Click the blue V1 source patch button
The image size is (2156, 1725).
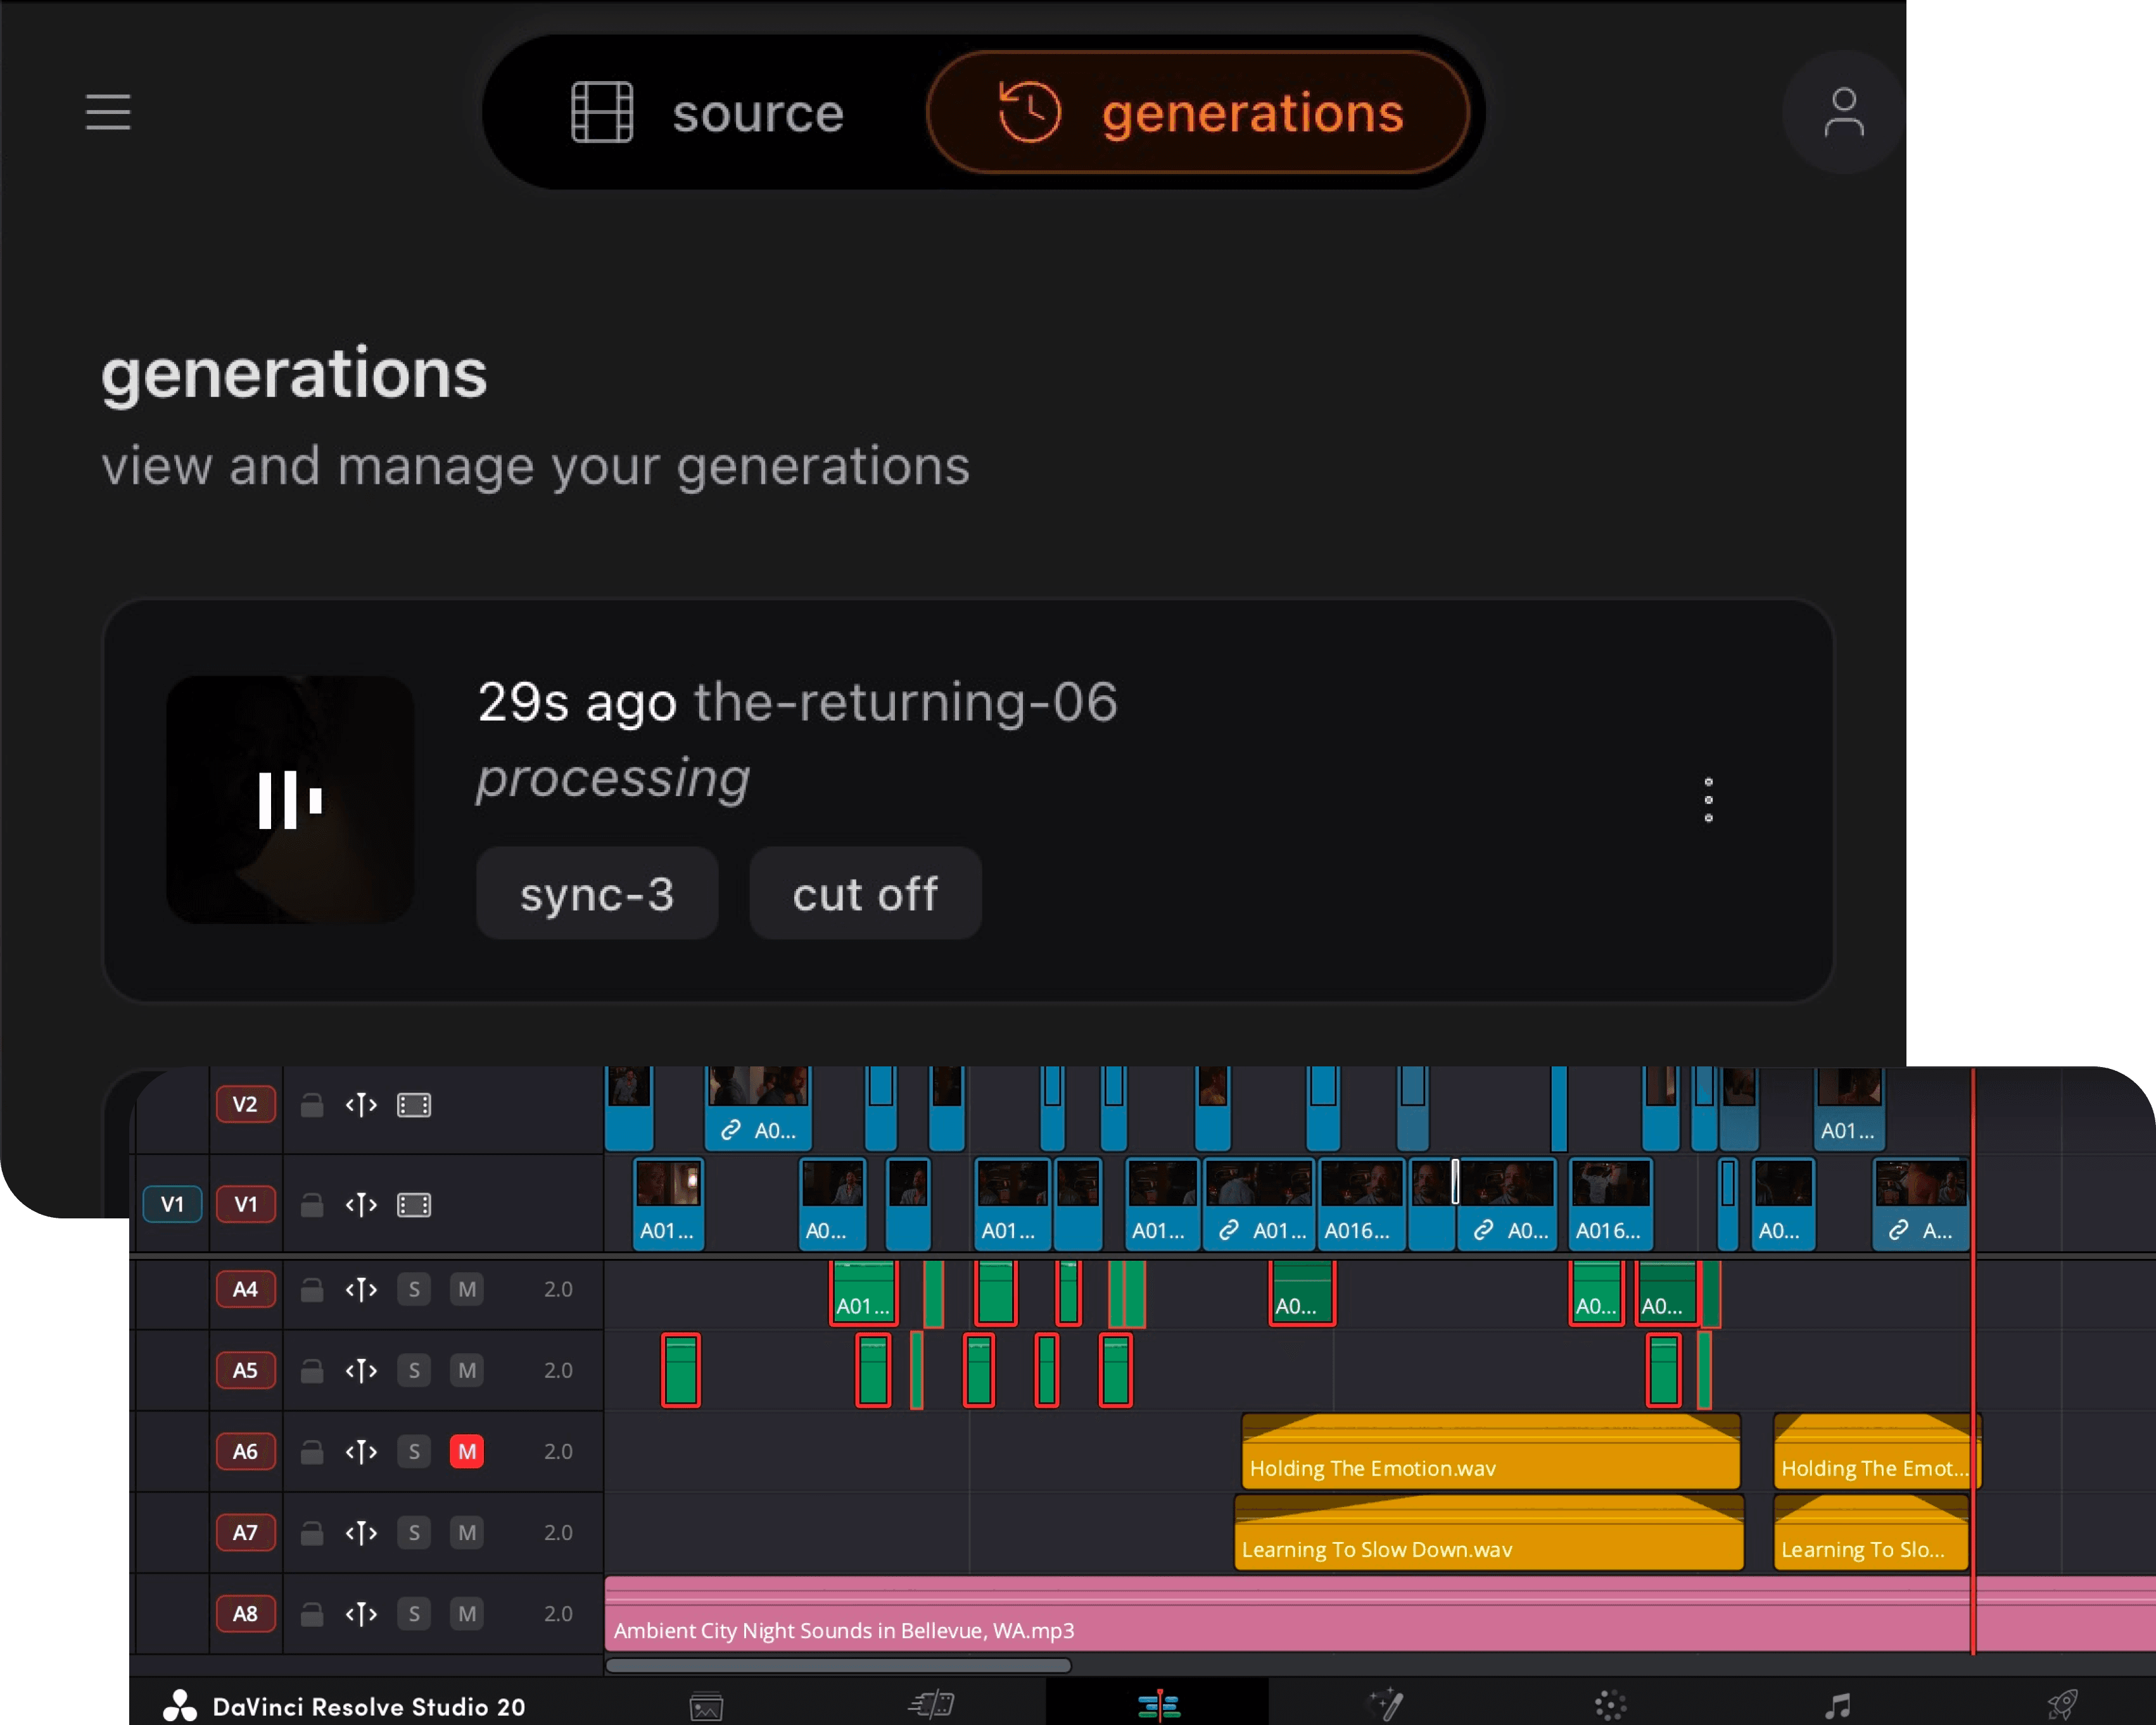pyautogui.click(x=172, y=1204)
